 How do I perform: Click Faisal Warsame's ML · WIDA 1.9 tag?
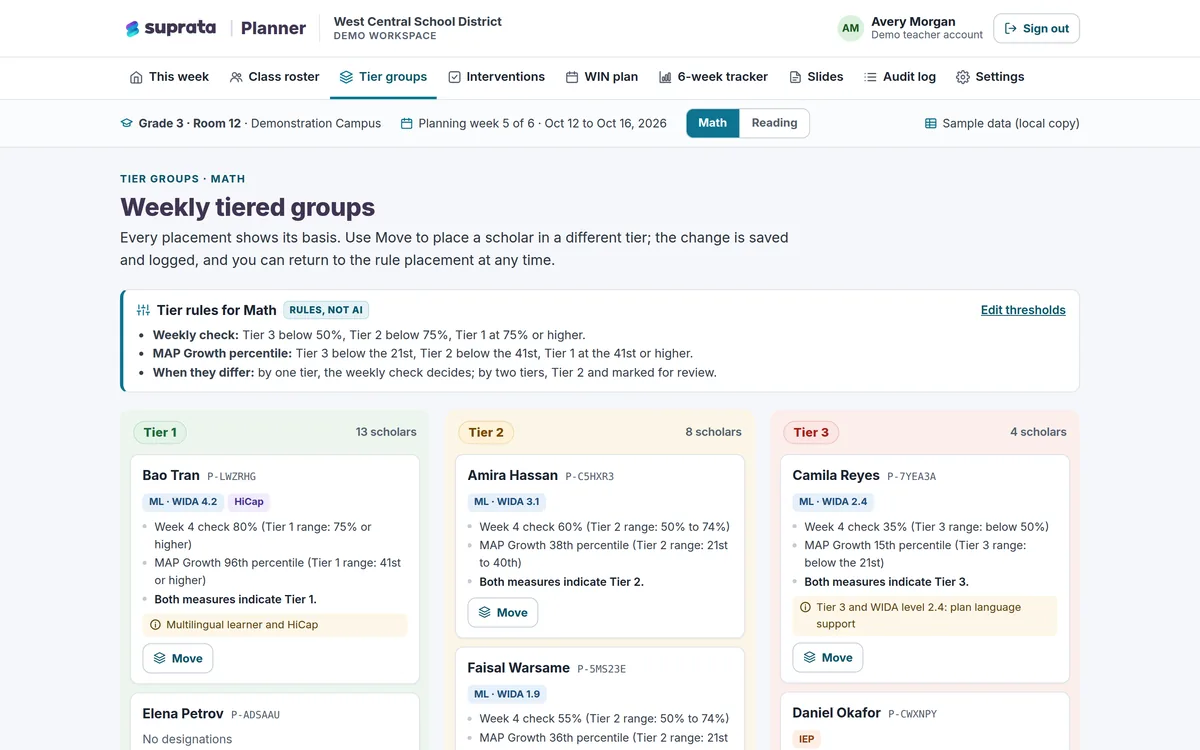pyautogui.click(x=507, y=694)
